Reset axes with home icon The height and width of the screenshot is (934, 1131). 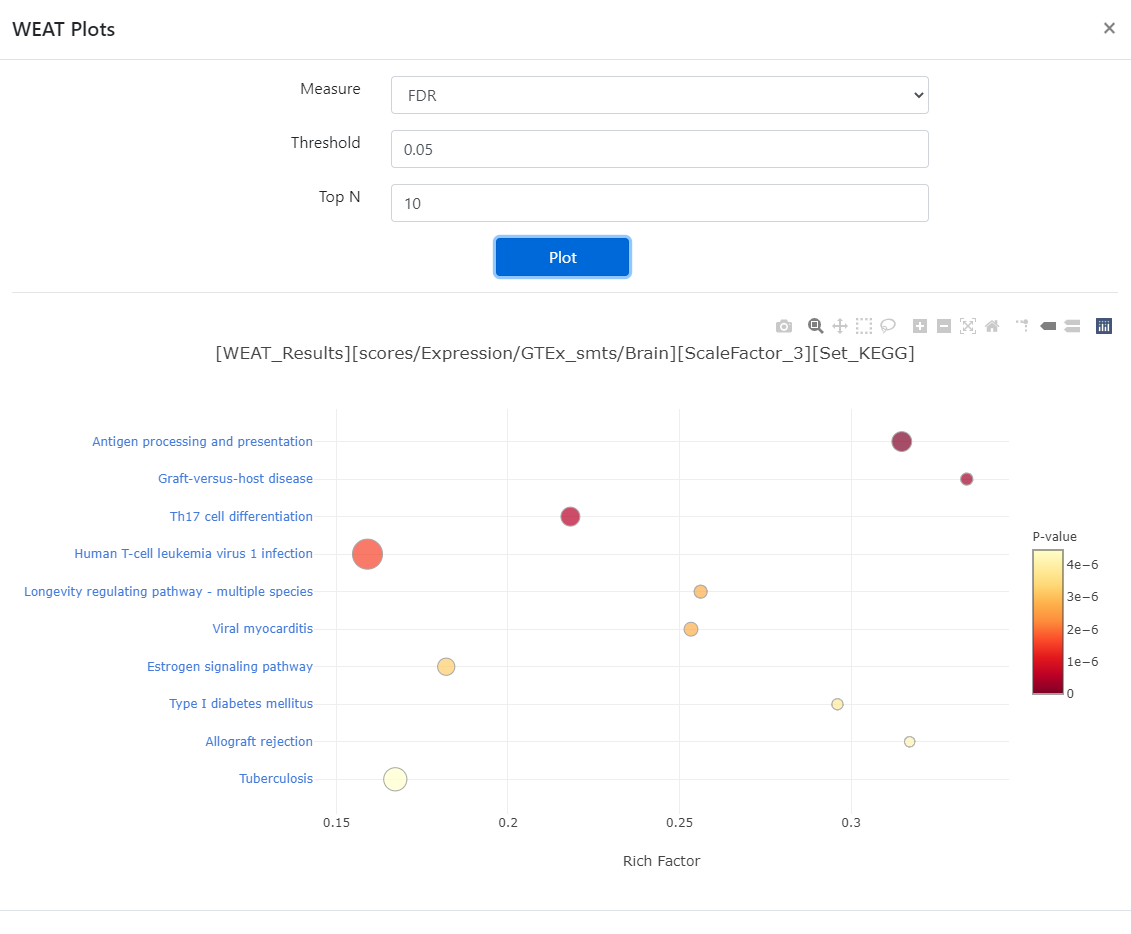point(992,326)
